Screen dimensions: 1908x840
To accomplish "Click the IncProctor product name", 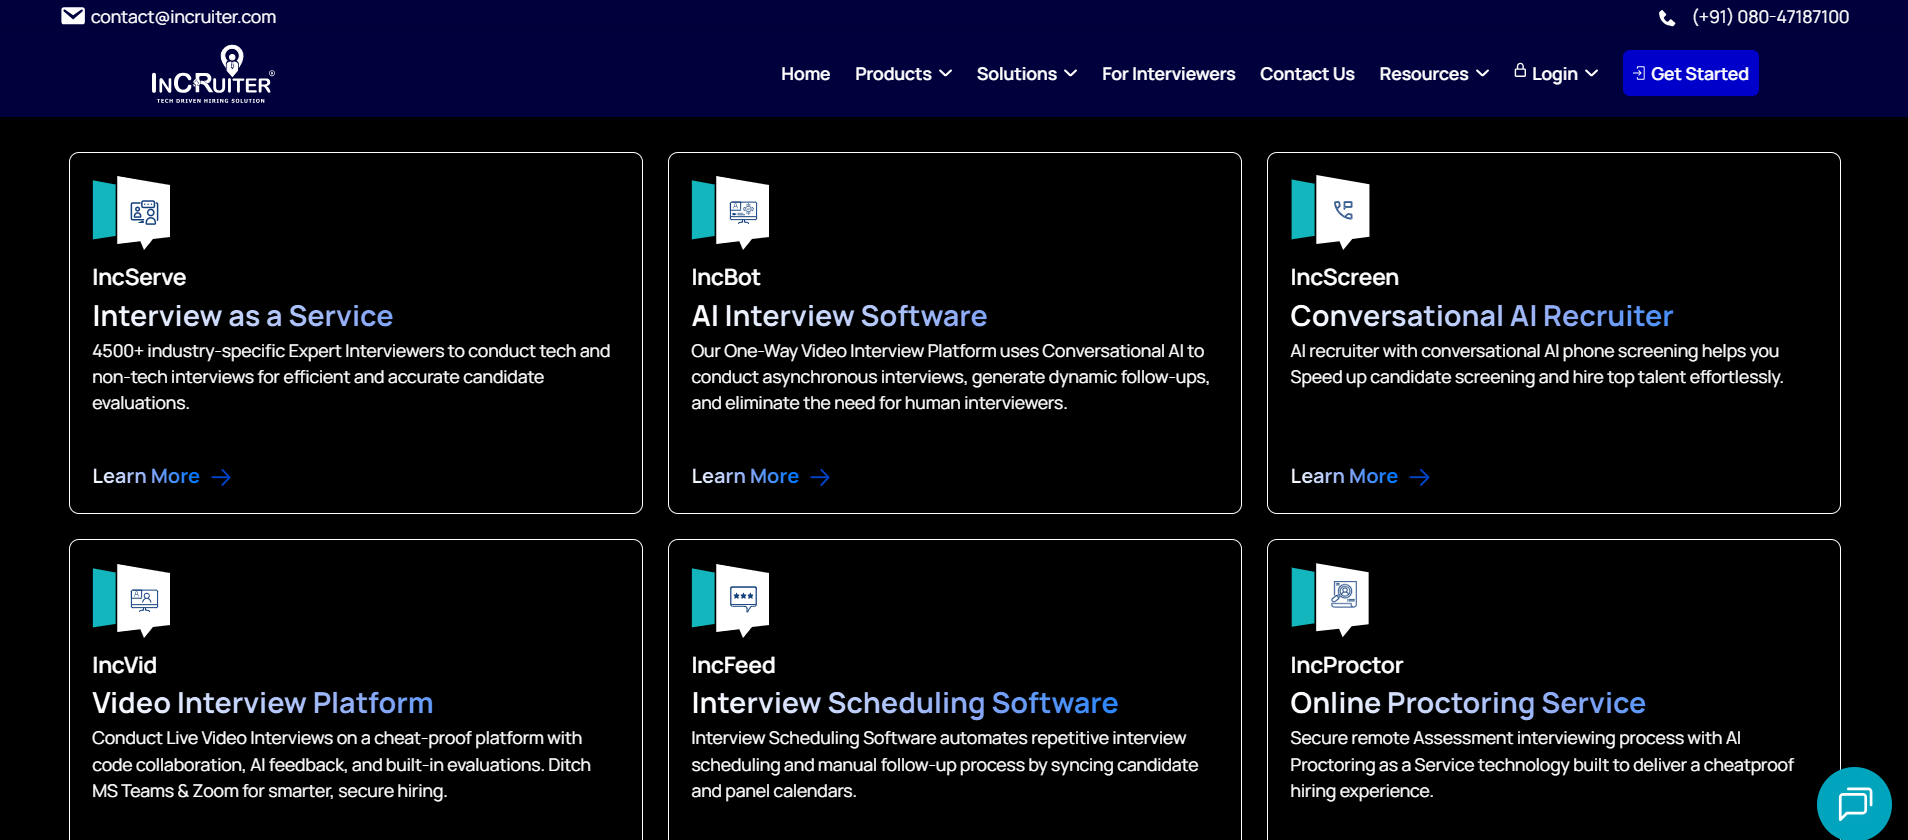I will (1346, 665).
